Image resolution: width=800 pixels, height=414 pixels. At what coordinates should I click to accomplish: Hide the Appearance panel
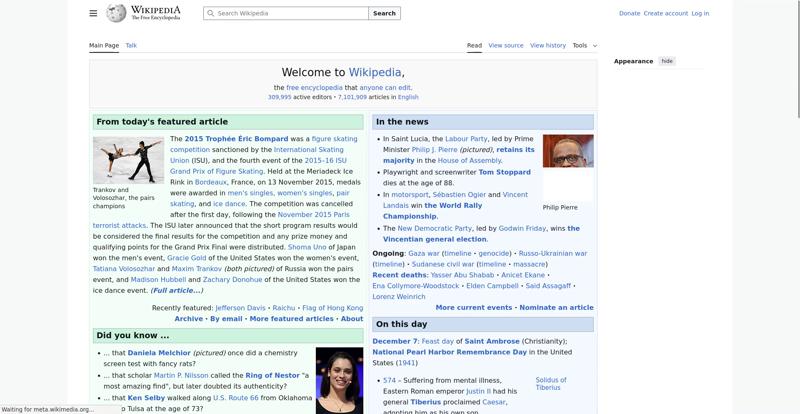[667, 61]
